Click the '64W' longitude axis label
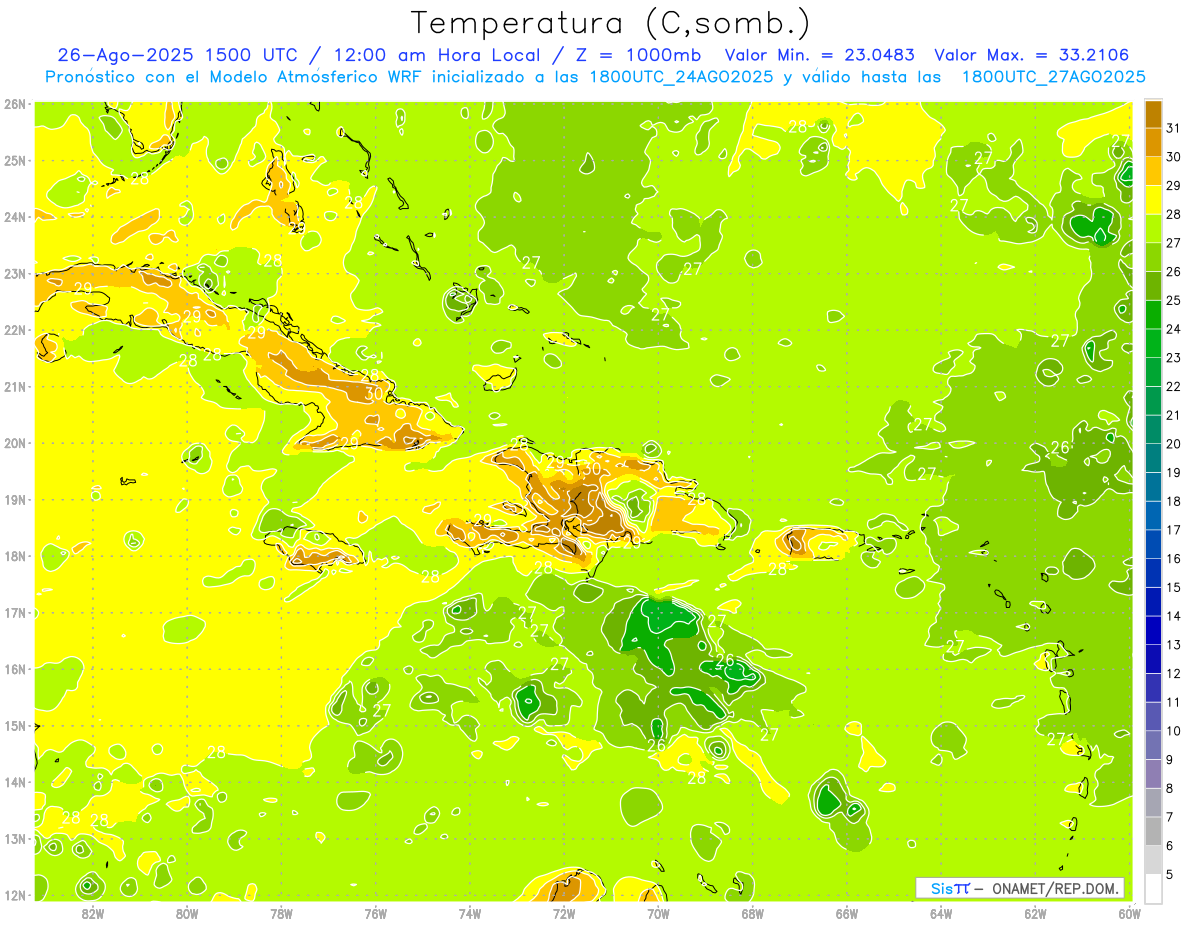 (x=941, y=913)
